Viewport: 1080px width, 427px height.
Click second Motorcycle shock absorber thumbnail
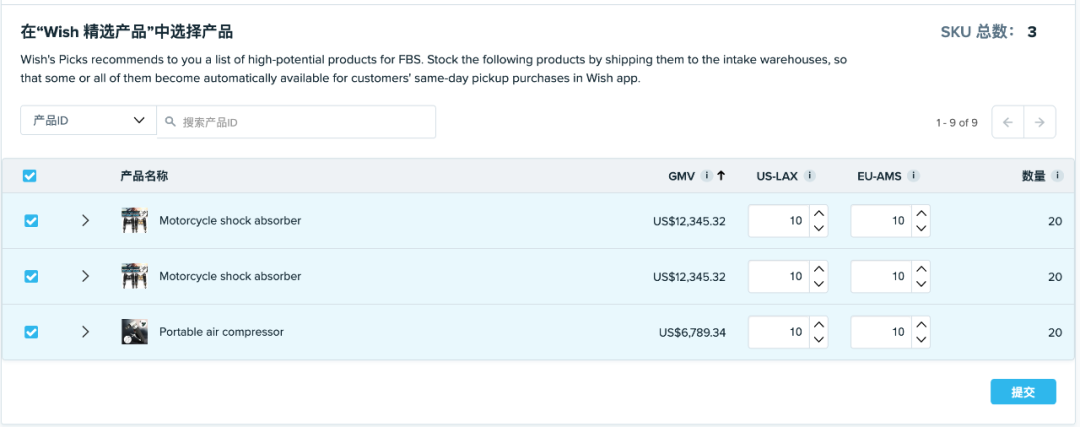pos(134,276)
